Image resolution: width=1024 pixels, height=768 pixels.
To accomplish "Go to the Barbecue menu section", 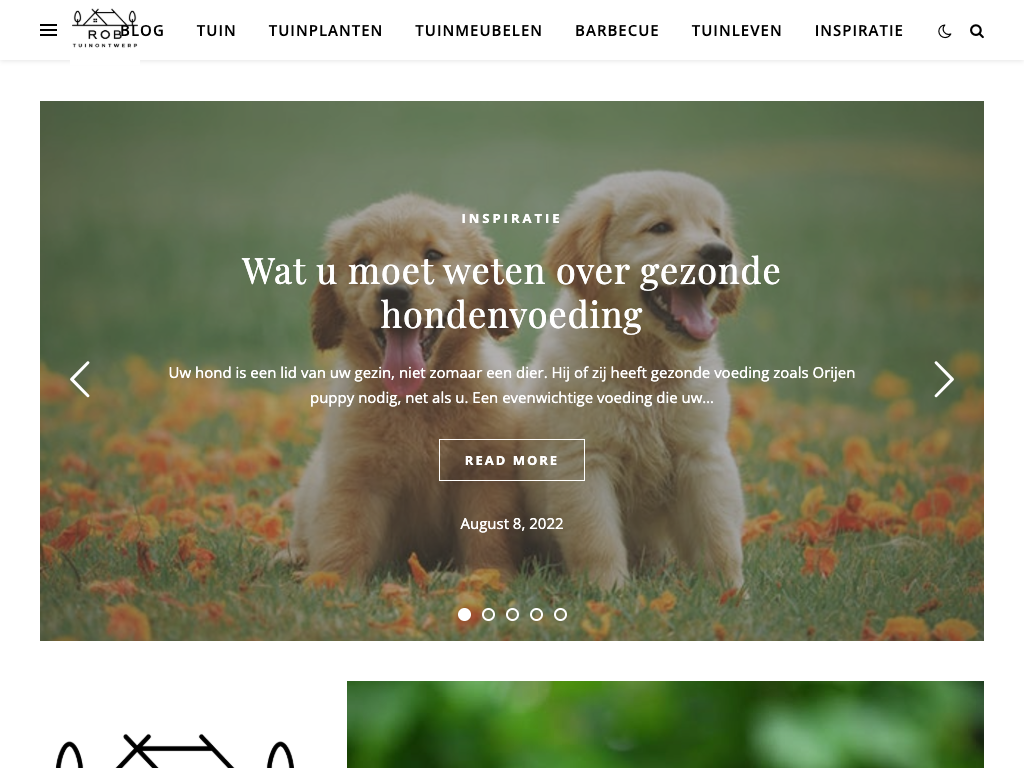I will 617,31.
